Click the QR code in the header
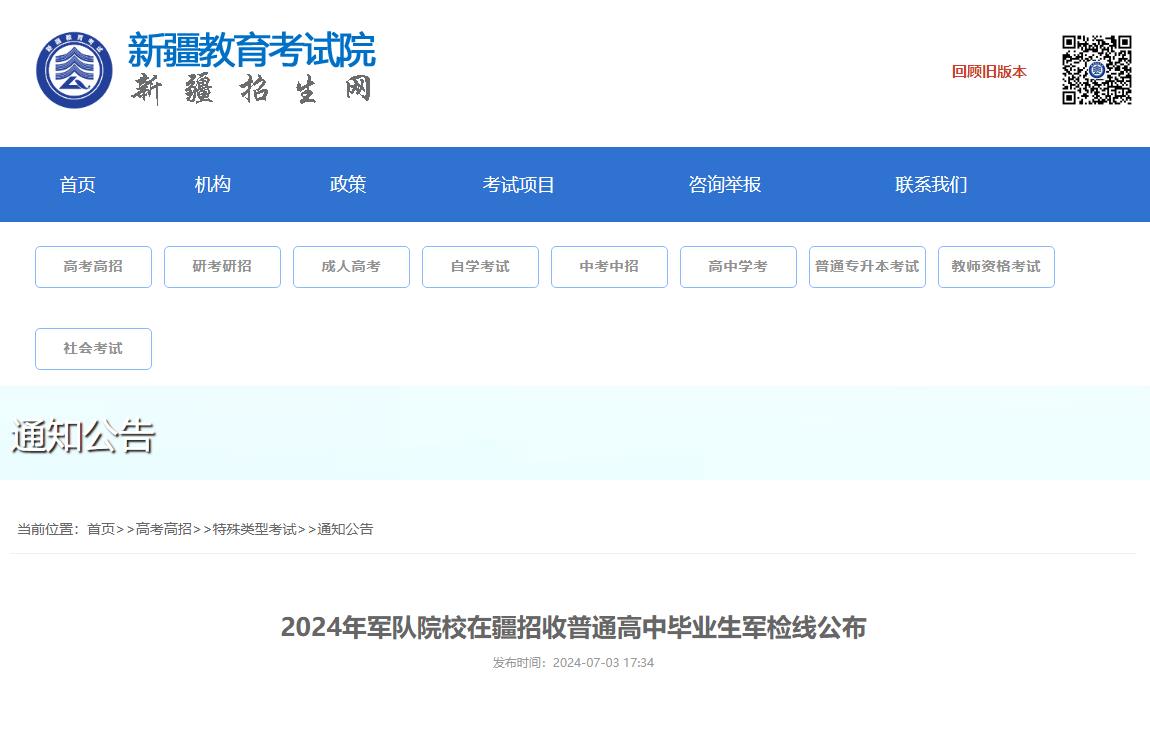This screenshot has width=1150, height=750. pos(1096,71)
